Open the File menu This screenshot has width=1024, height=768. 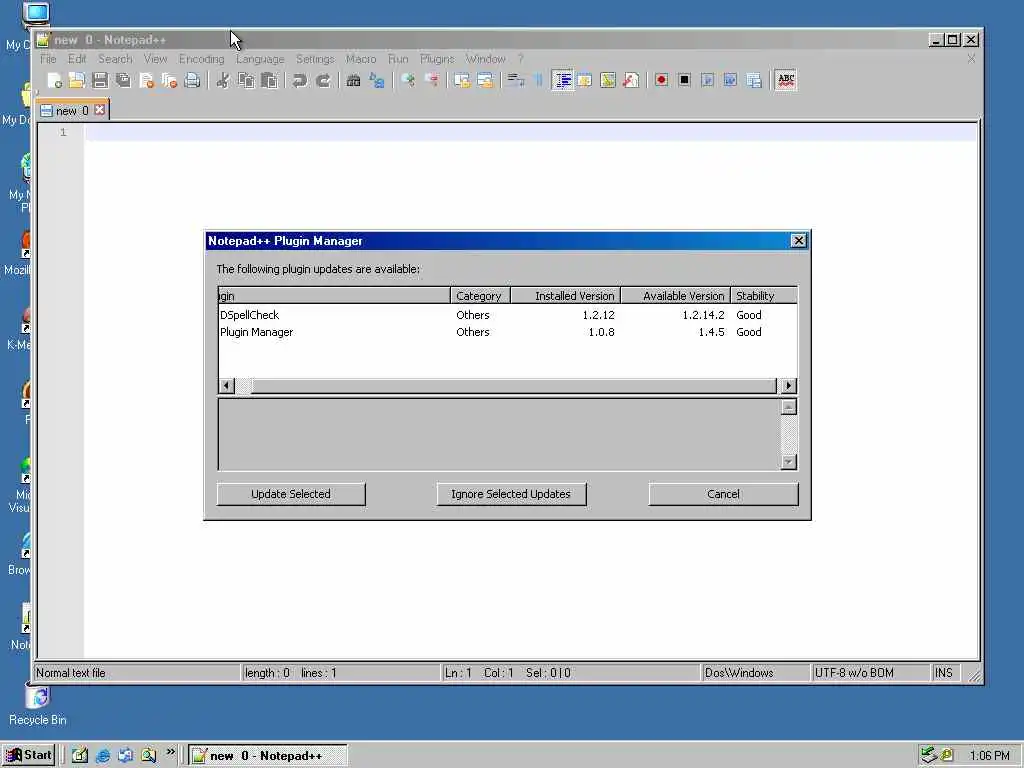[x=48, y=59]
